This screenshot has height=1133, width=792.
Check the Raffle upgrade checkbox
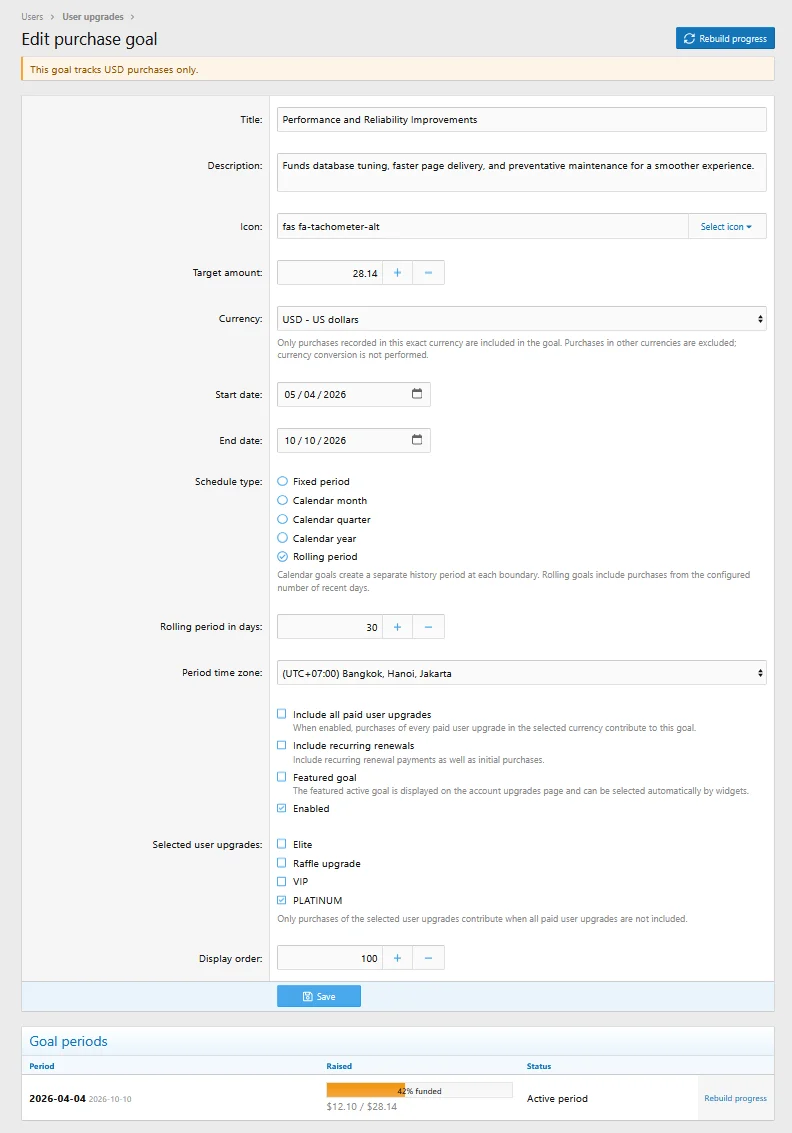coord(282,863)
